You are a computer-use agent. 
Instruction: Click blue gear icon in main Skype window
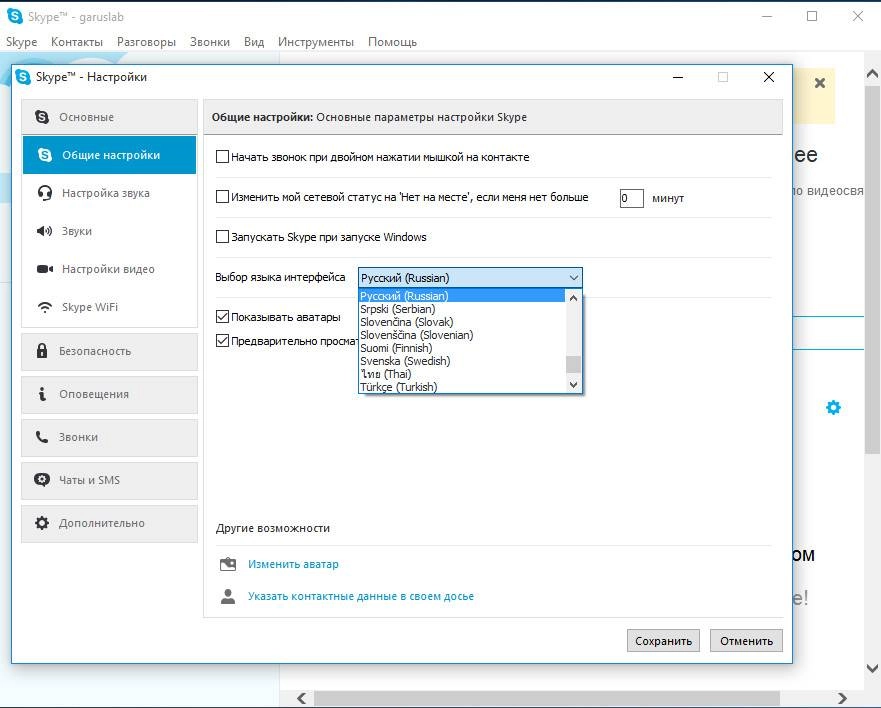click(833, 407)
